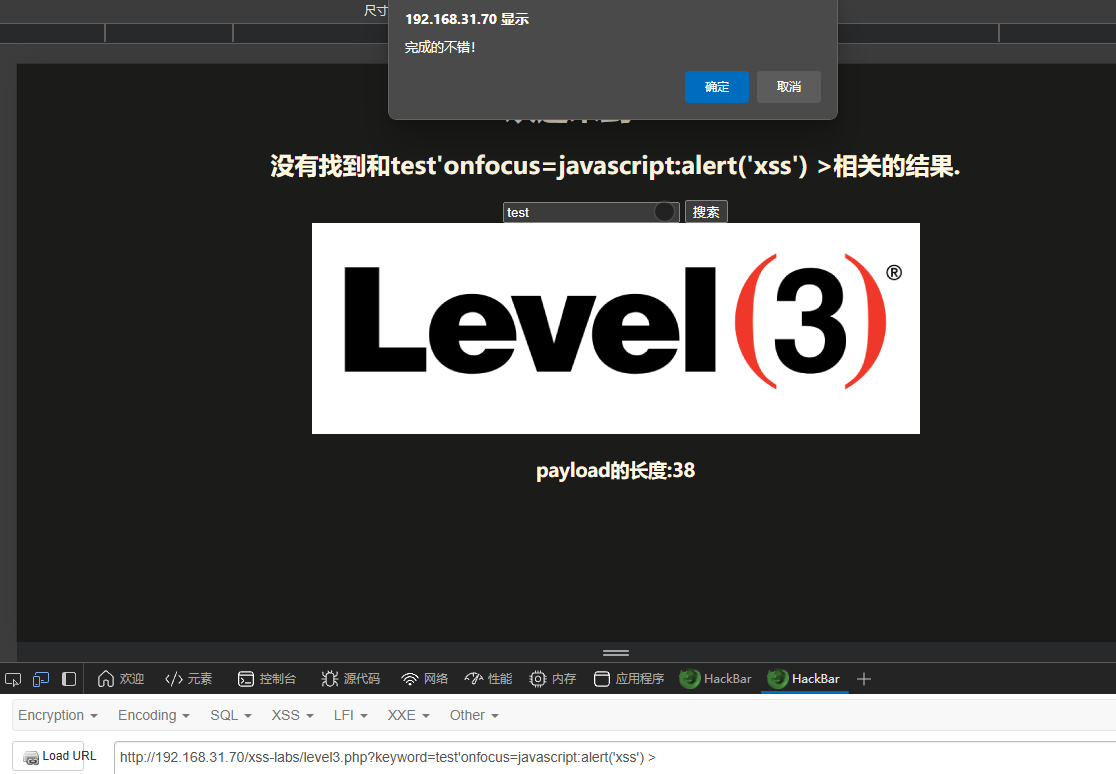Expand the Encoding dropdown

(154, 715)
